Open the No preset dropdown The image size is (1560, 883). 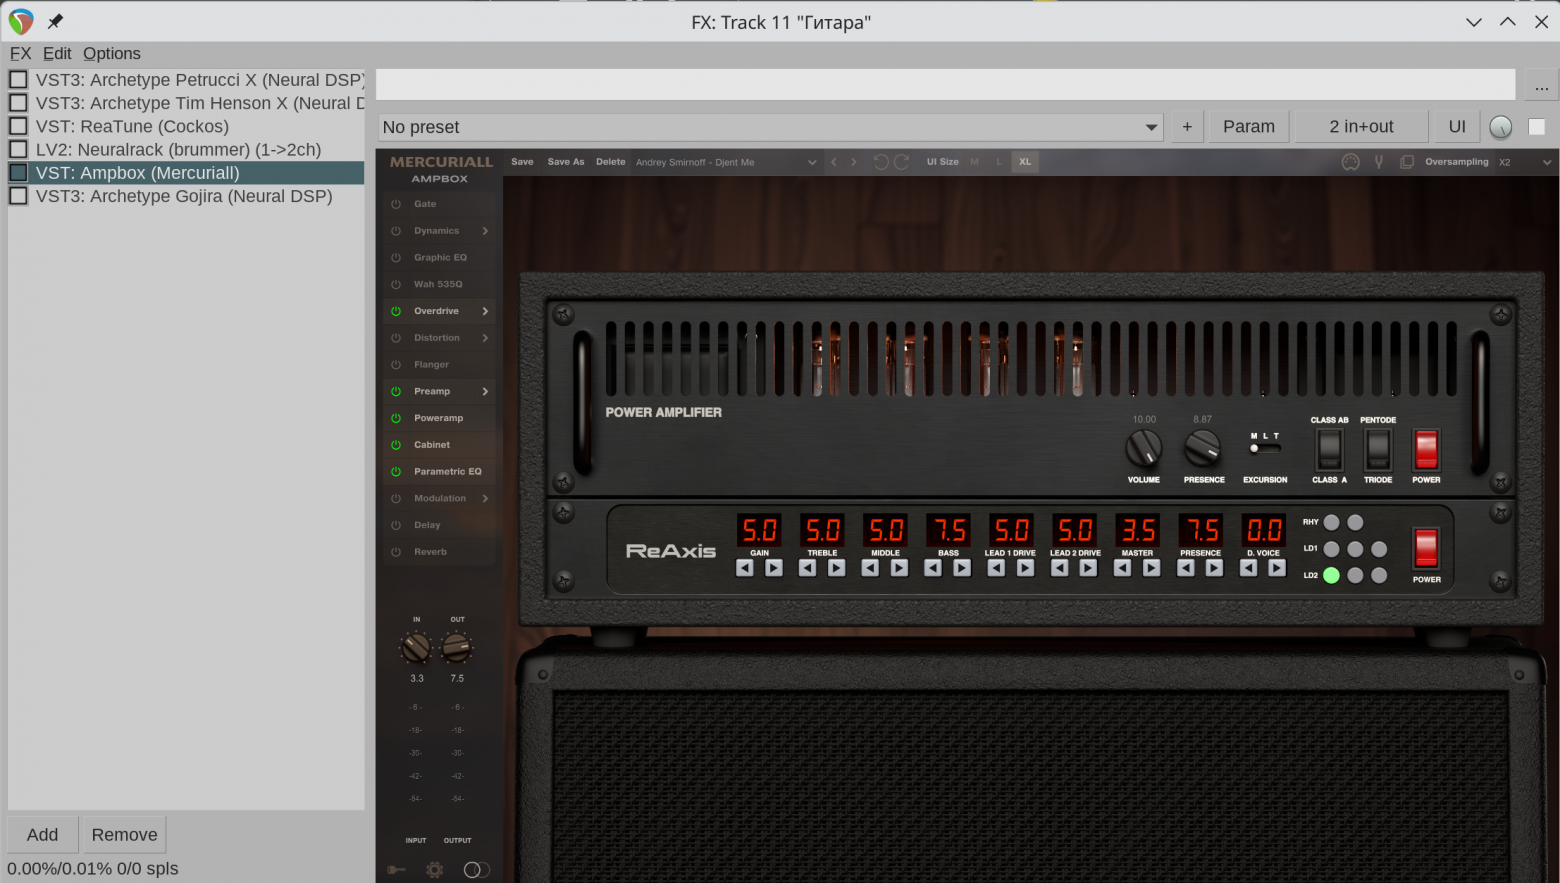coord(771,127)
